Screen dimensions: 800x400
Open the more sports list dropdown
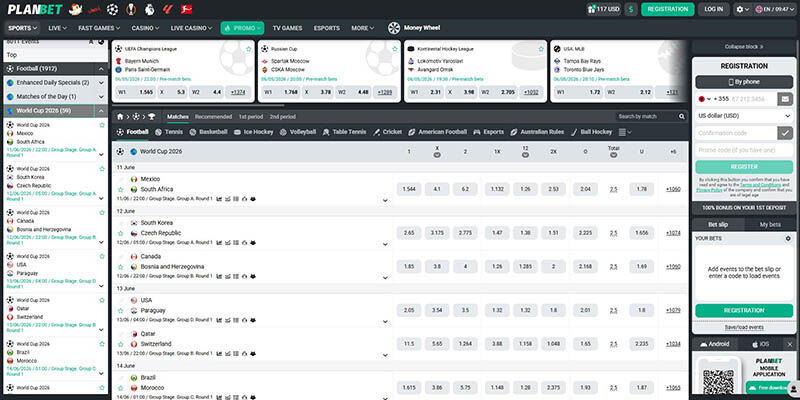625,132
